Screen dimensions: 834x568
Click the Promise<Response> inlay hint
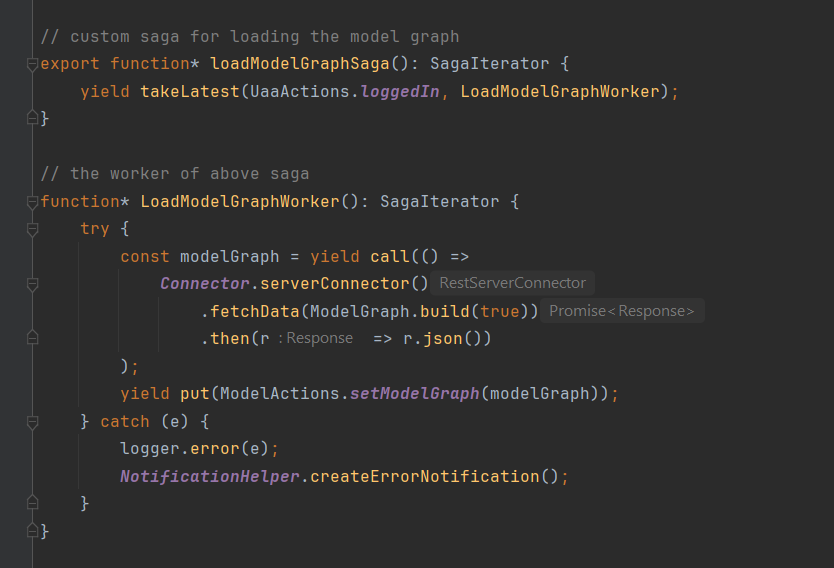tap(622, 311)
